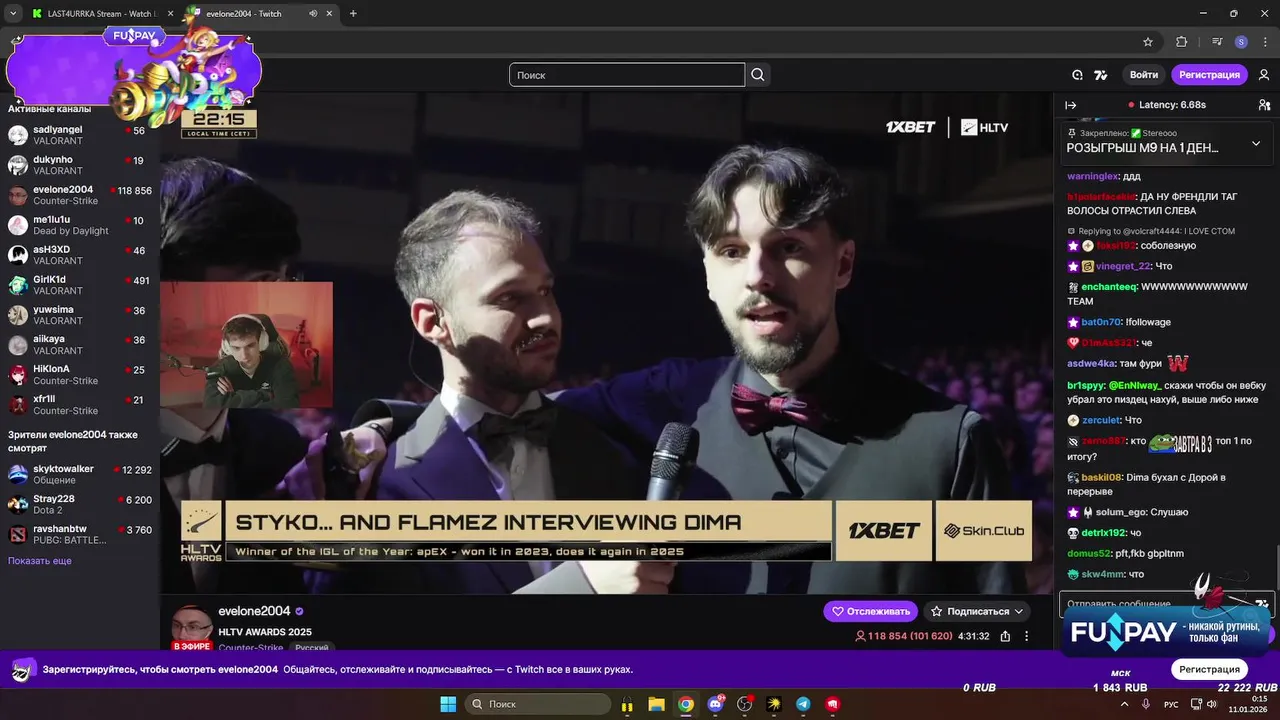Open the user profile icon in Twitch header
Image resolution: width=1280 pixels, height=720 pixels.
click(x=1264, y=75)
